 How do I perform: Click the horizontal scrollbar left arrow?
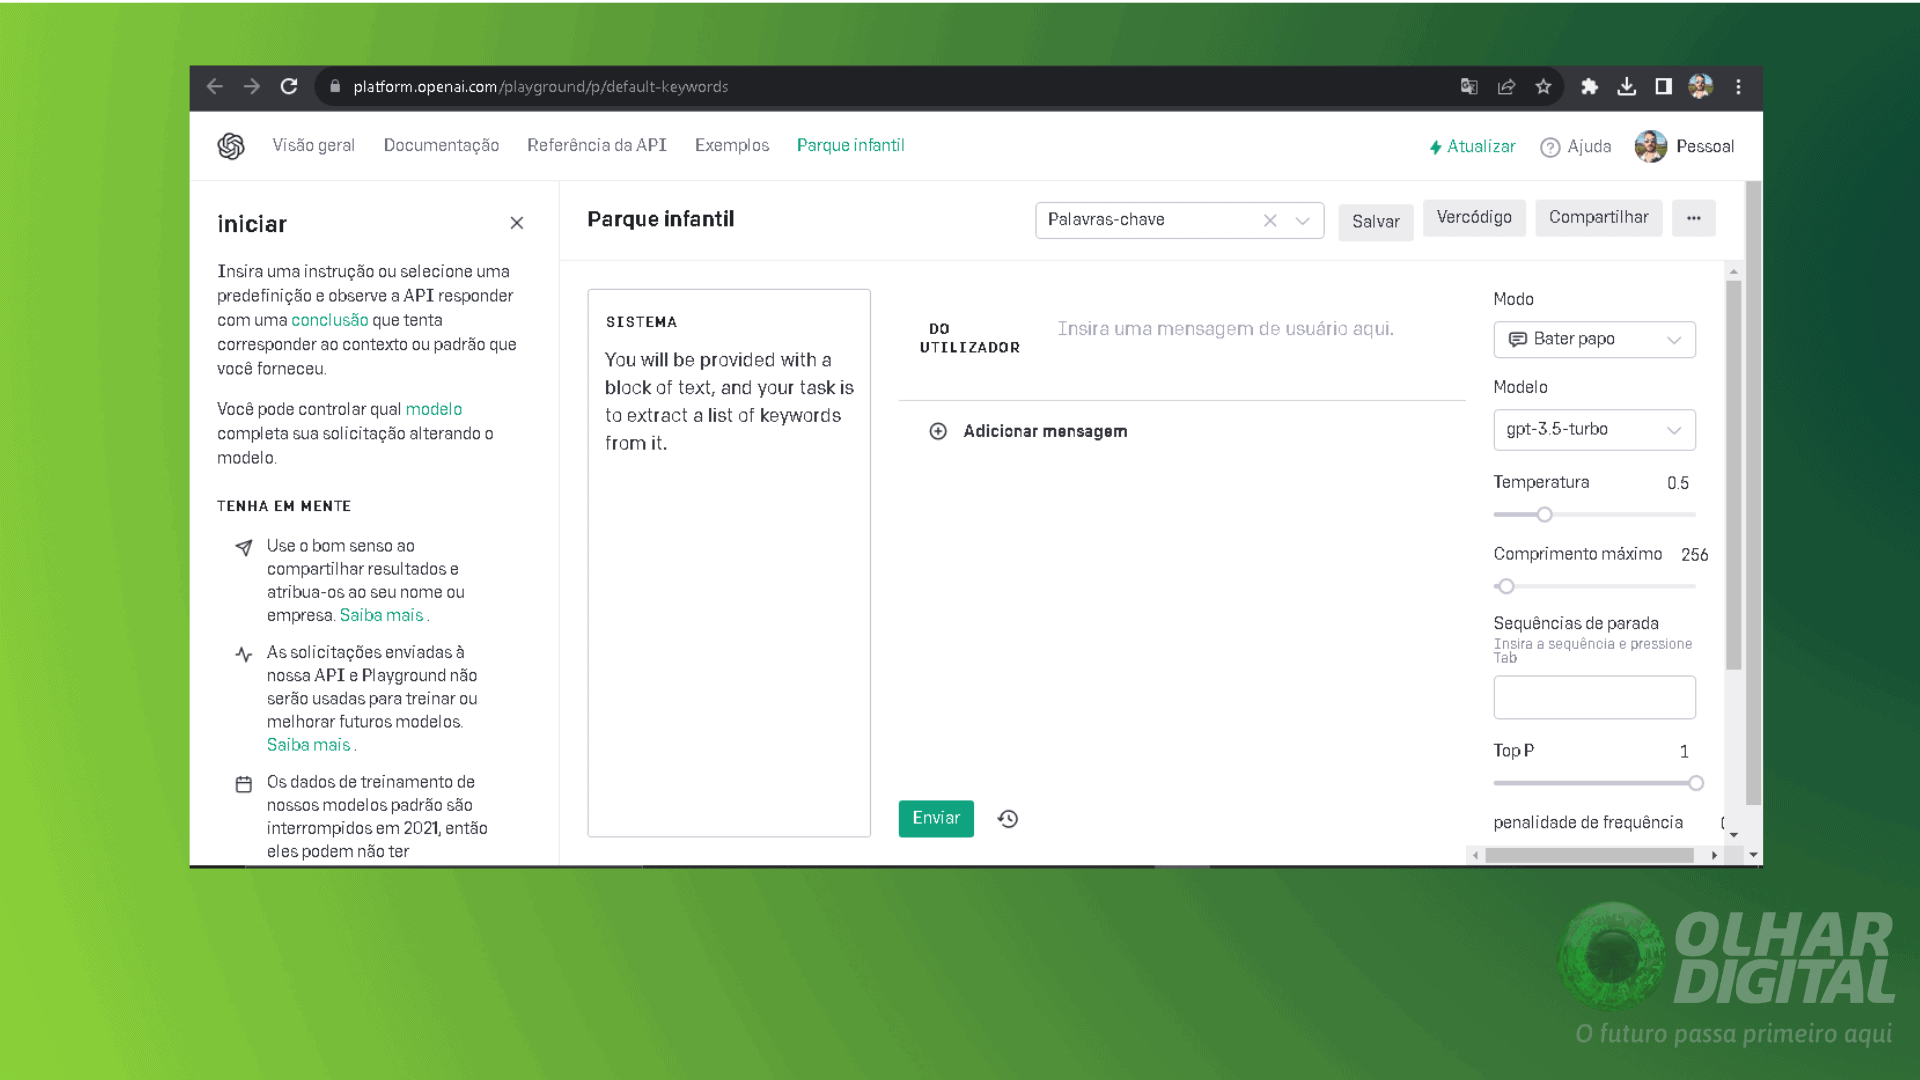click(x=1476, y=855)
